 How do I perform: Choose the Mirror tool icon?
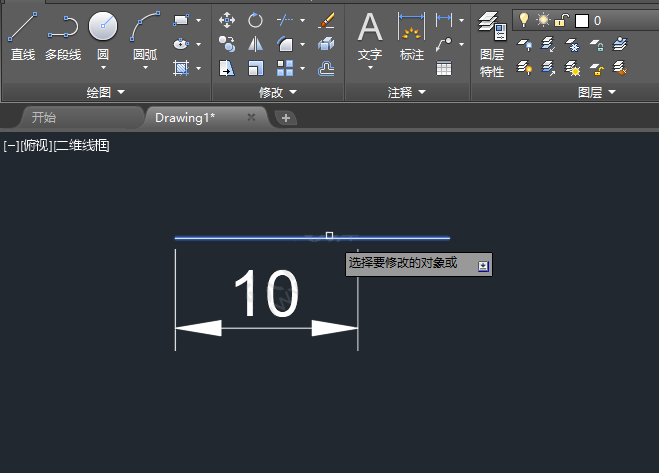[x=256, y=44]
